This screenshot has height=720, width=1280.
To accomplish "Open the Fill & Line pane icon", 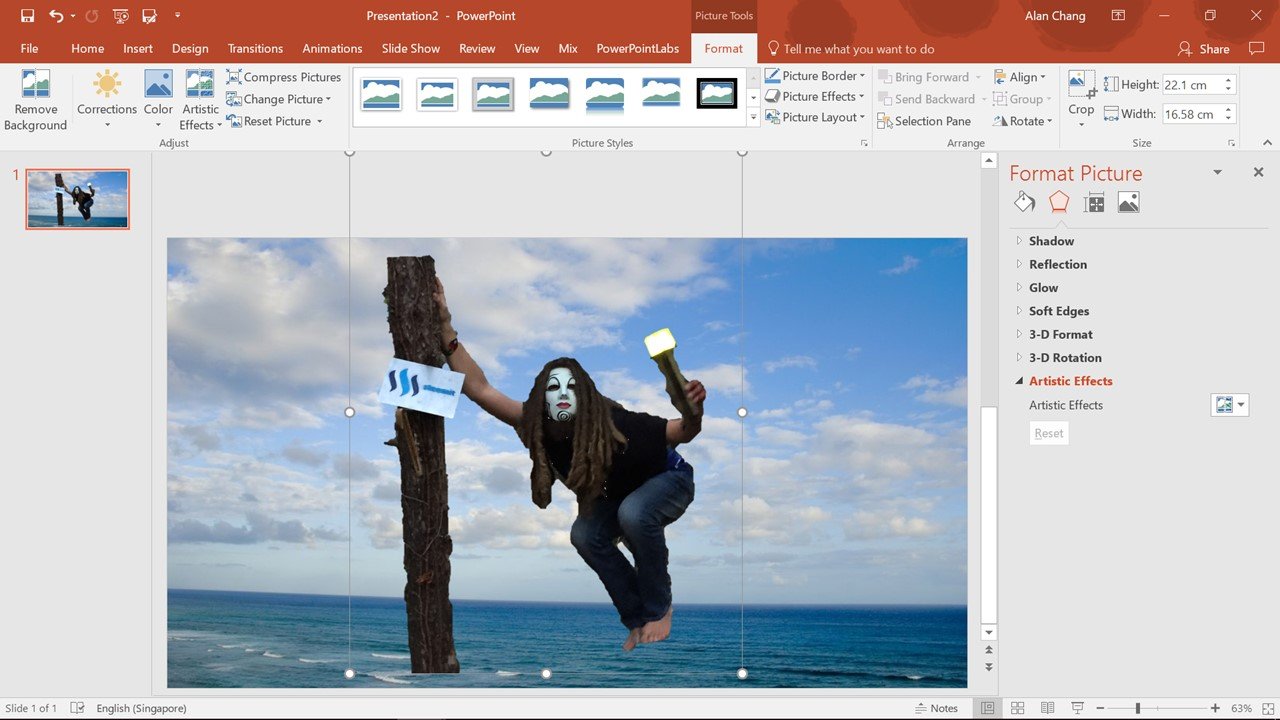I will click(x=1024, y=203).
